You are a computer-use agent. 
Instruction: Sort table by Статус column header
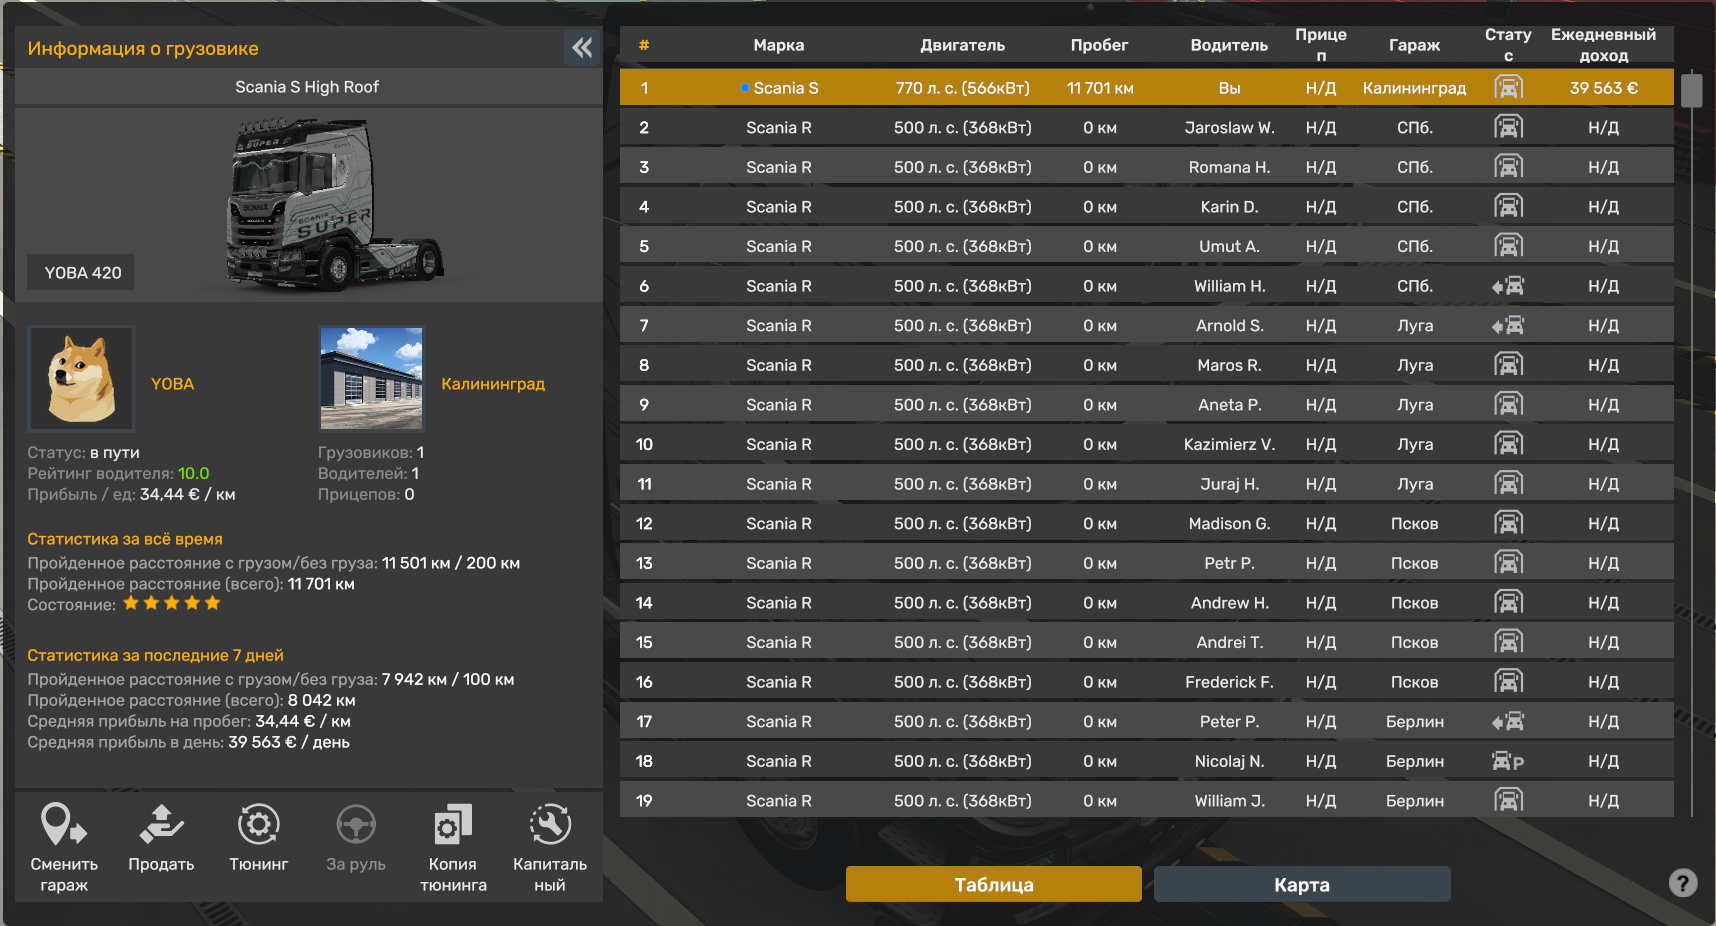tap(1508, 45)
